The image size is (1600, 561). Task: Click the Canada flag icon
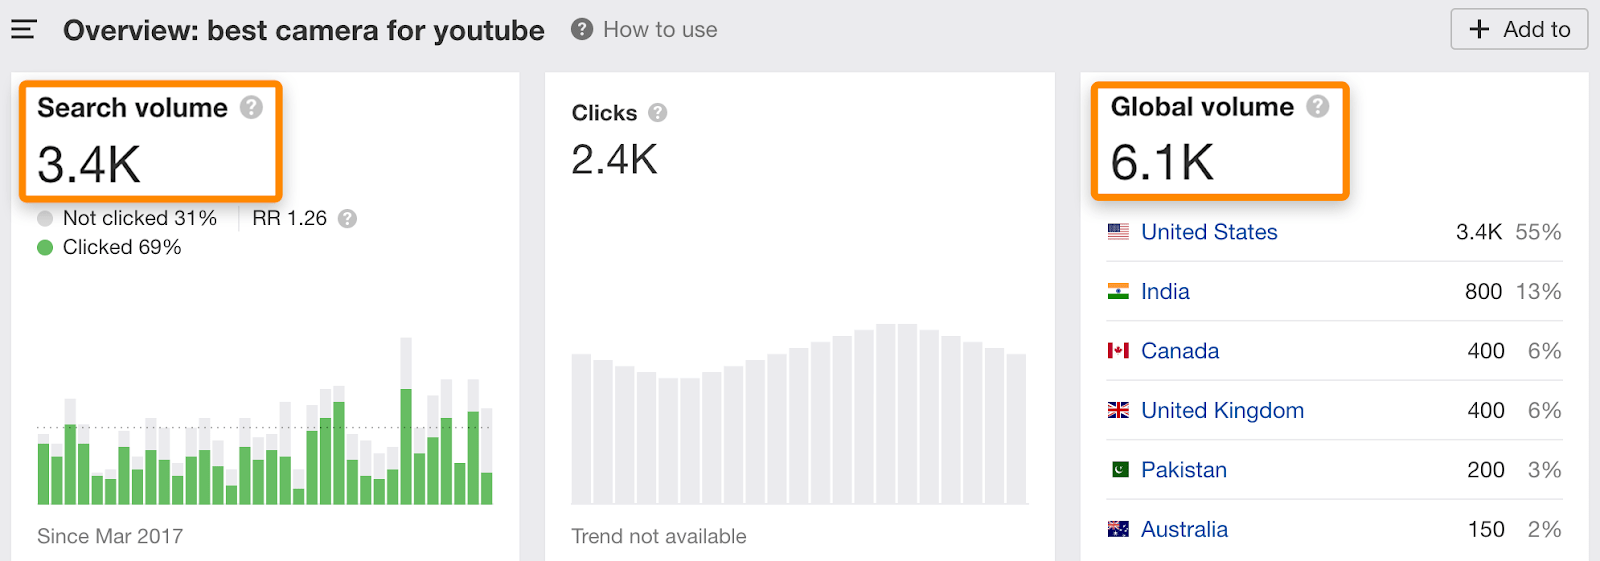[1118, 351]
